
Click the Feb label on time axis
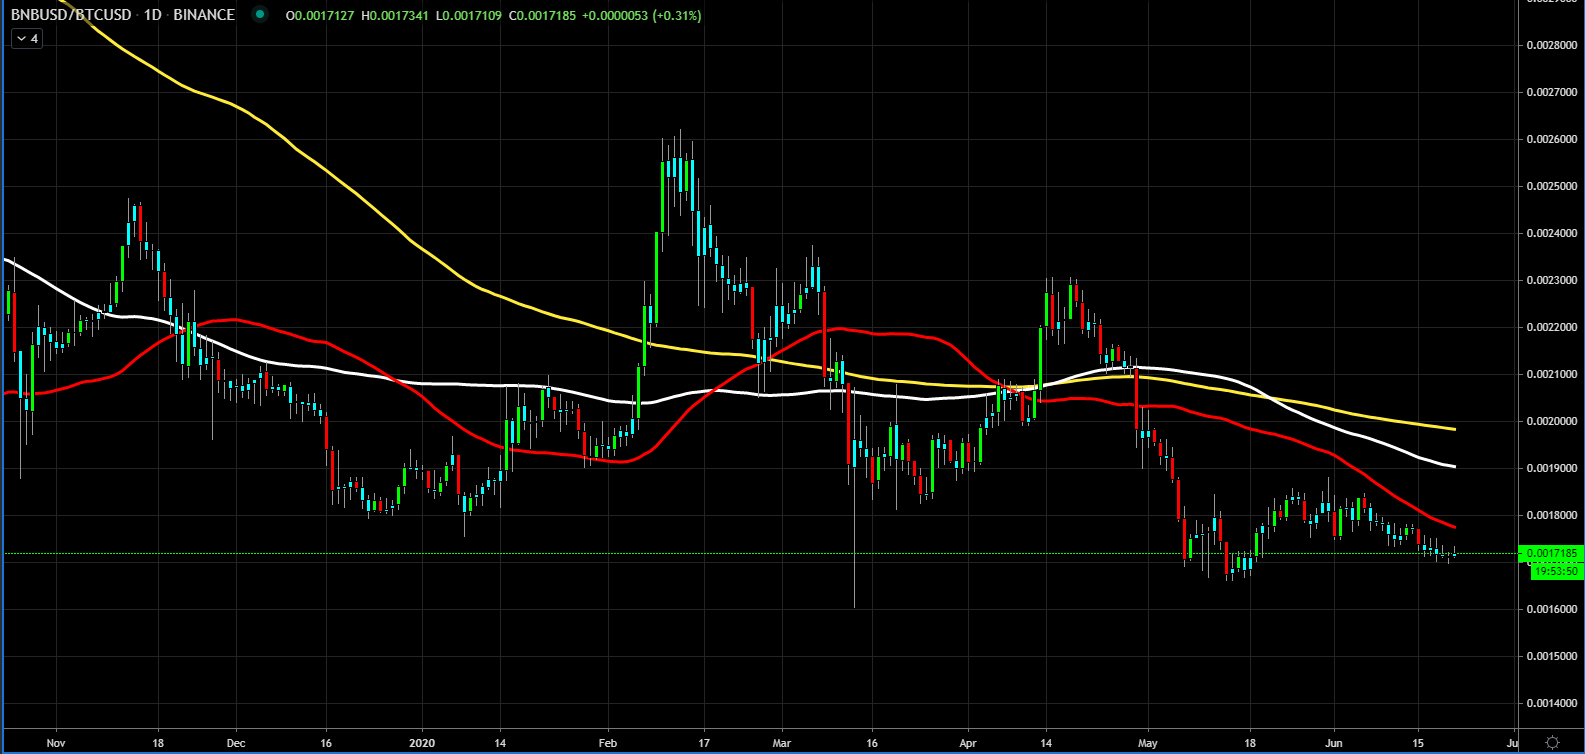(608, 743)
